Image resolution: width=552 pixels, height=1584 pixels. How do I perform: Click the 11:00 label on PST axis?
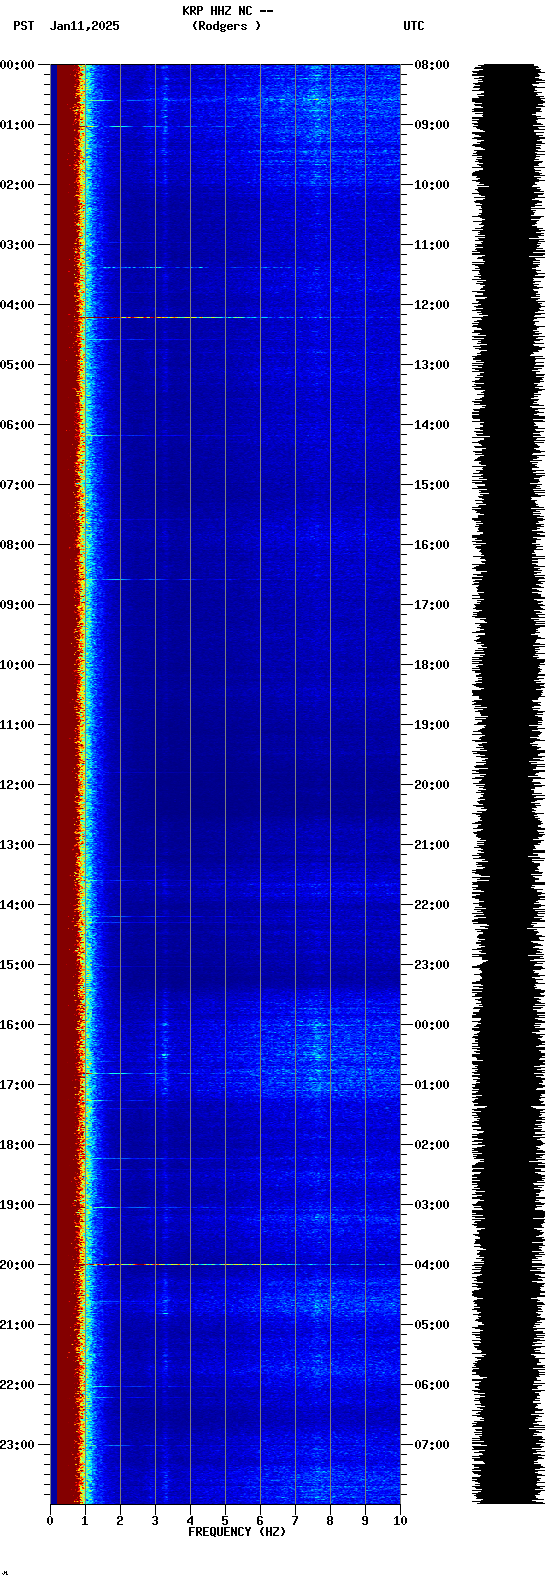[17, 725]
